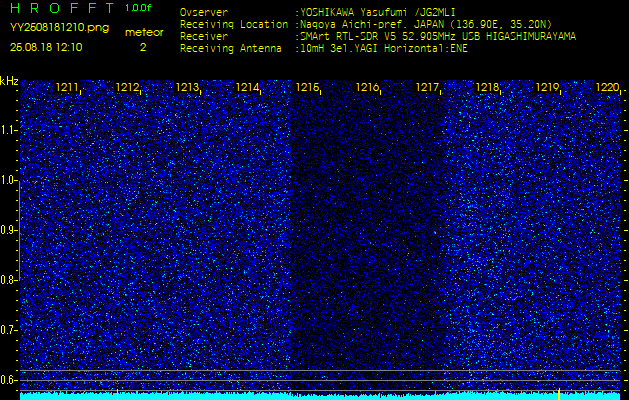Click the 1213 time axis label
629x400 pixels.
(187, 87)
